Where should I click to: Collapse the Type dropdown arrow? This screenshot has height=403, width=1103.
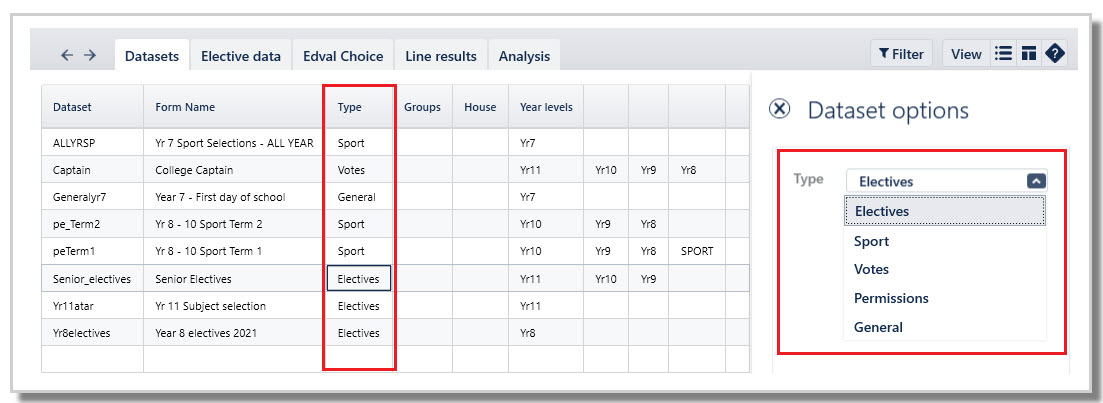1036,181
